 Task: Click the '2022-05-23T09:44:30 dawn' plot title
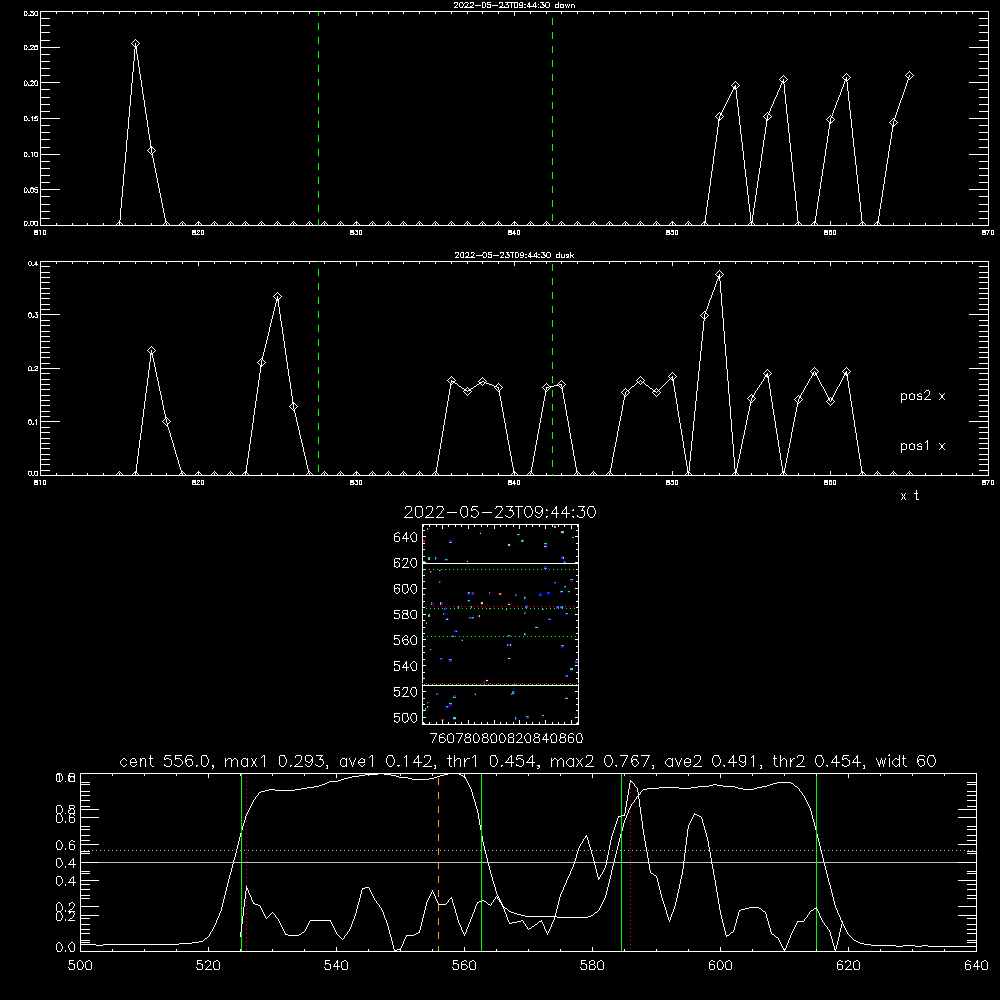tap(514, 5)
